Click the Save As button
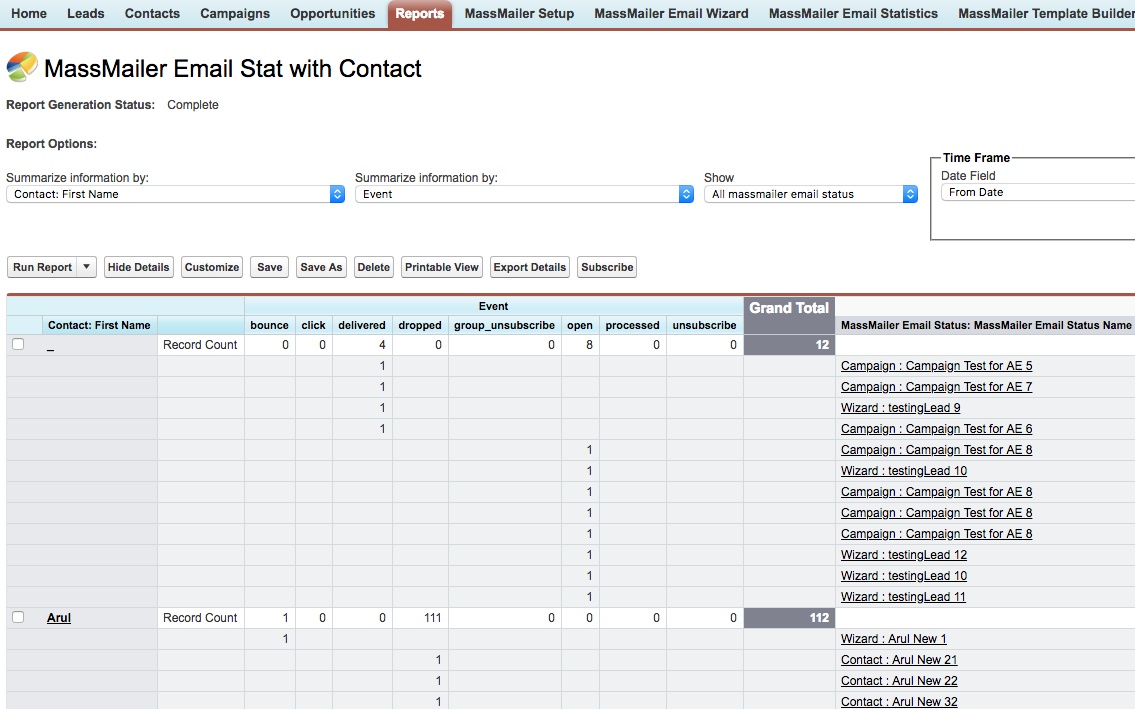The height and width of the screenshot is (709, 1135). coord(321,267)
